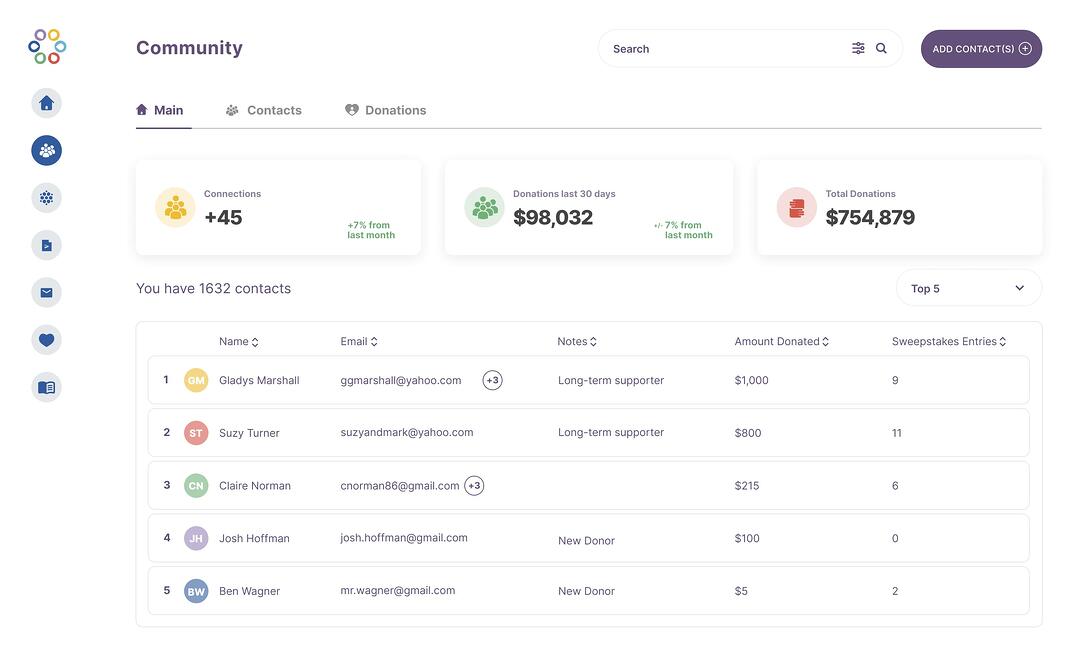Click the ST avatar for Suzy Turner

point(196,432)
